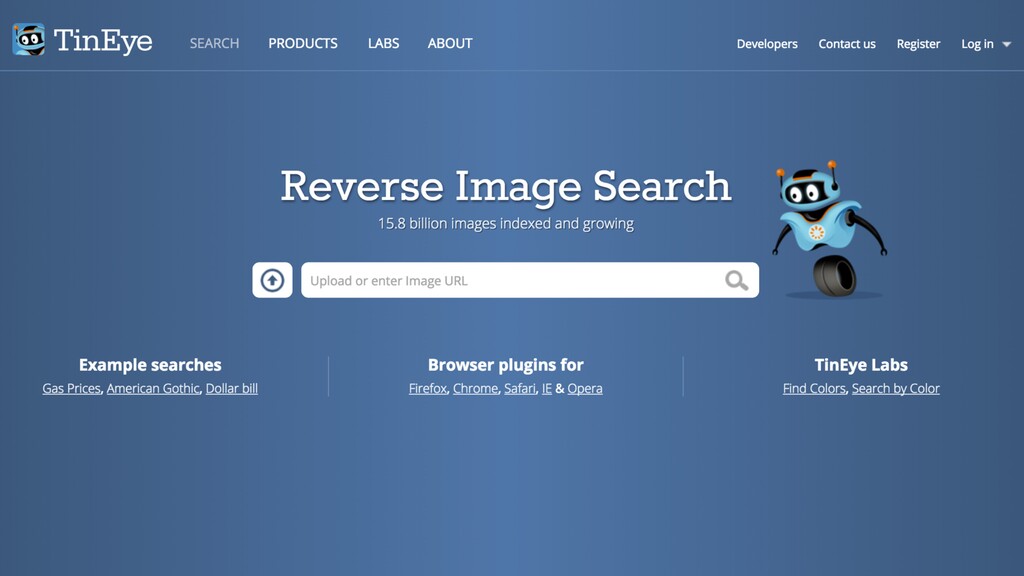Click the TinEye Labs heading
The image size is (1024, 576).
pyautogui.click(x=861, y=364)
